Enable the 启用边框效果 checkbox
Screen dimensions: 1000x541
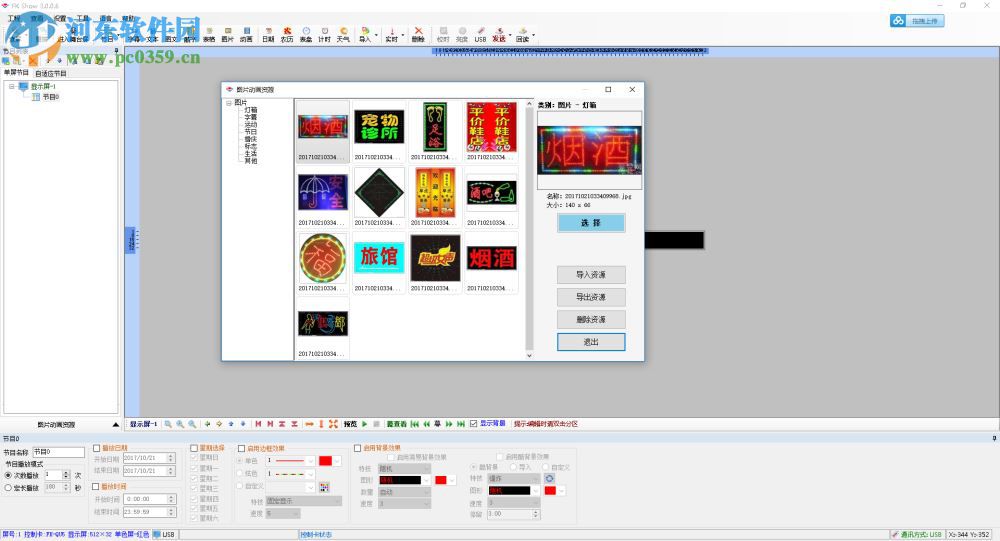[242, 448]
